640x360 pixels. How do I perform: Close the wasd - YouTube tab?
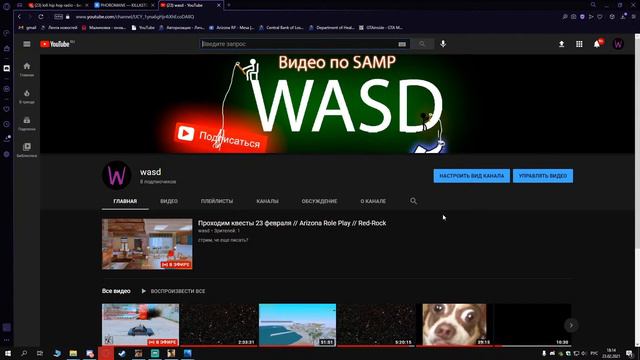pyautogui.click(x=219, y=5)
